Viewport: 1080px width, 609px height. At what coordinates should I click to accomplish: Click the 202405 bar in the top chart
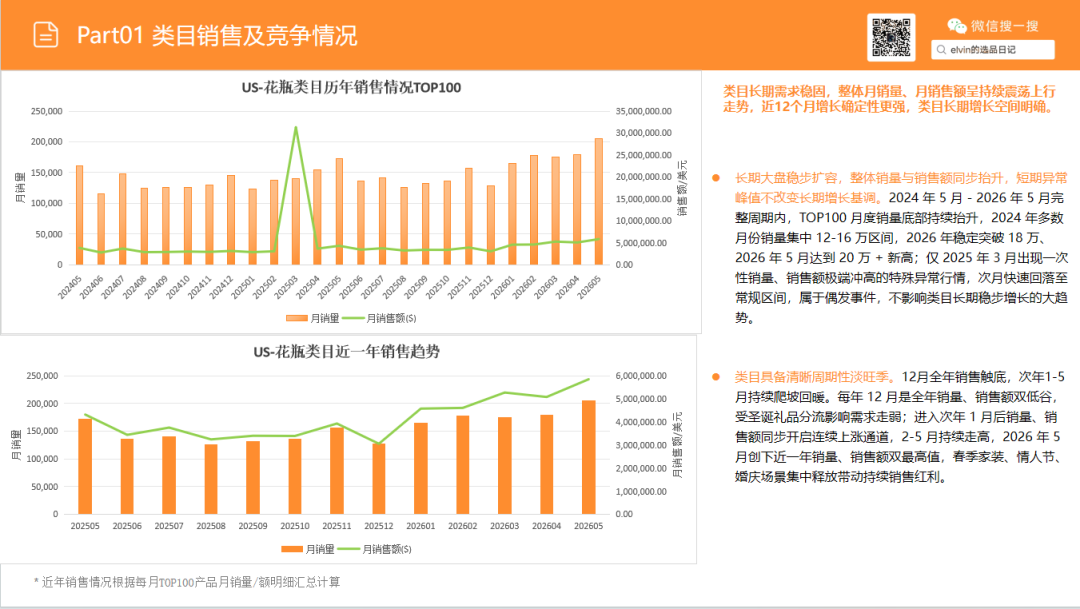[79, 215]
